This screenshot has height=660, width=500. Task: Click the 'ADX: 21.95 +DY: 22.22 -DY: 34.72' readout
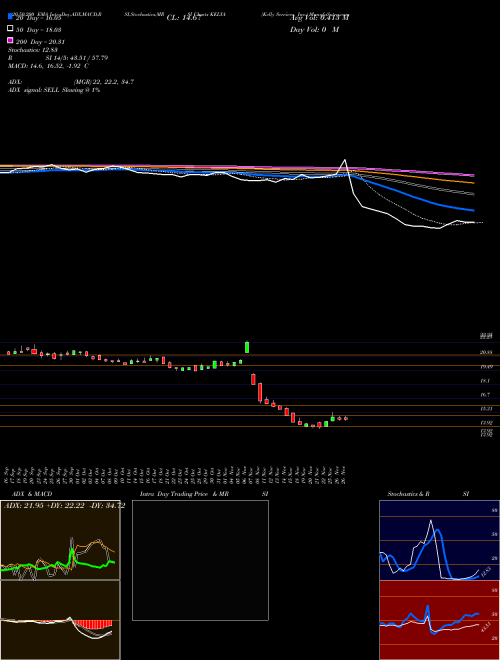tap(64, 506)
